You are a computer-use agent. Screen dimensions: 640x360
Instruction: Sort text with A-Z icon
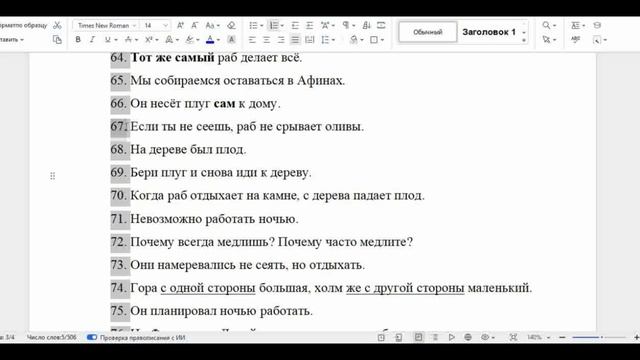(x=367, y=25)
